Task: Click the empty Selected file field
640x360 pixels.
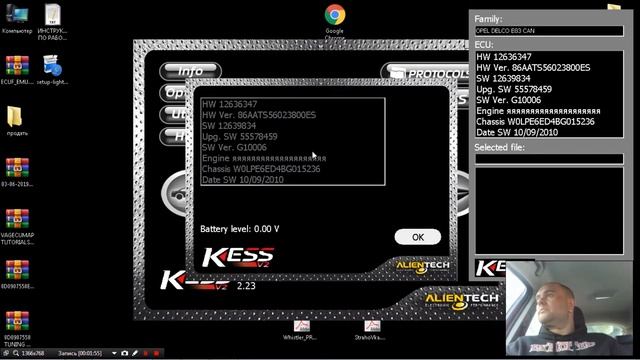Action: 549,159
